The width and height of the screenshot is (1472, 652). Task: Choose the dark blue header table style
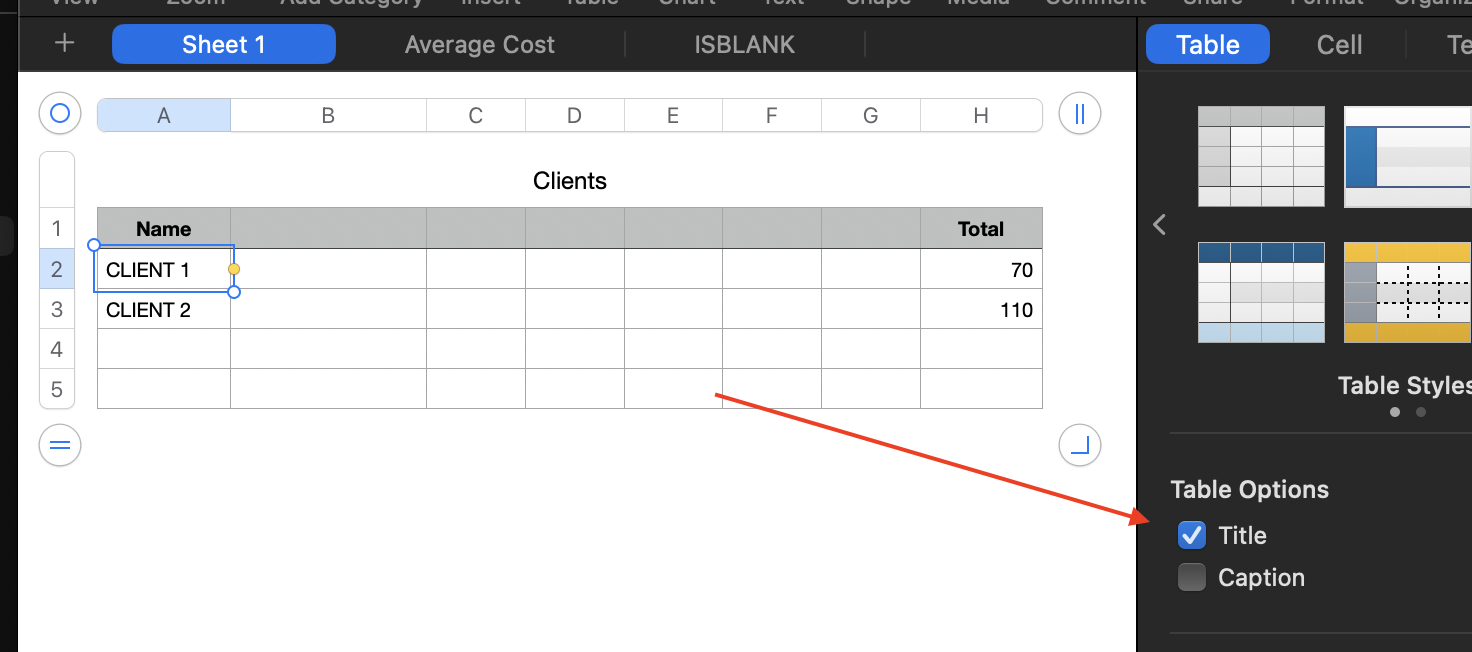click(1261, 292)
